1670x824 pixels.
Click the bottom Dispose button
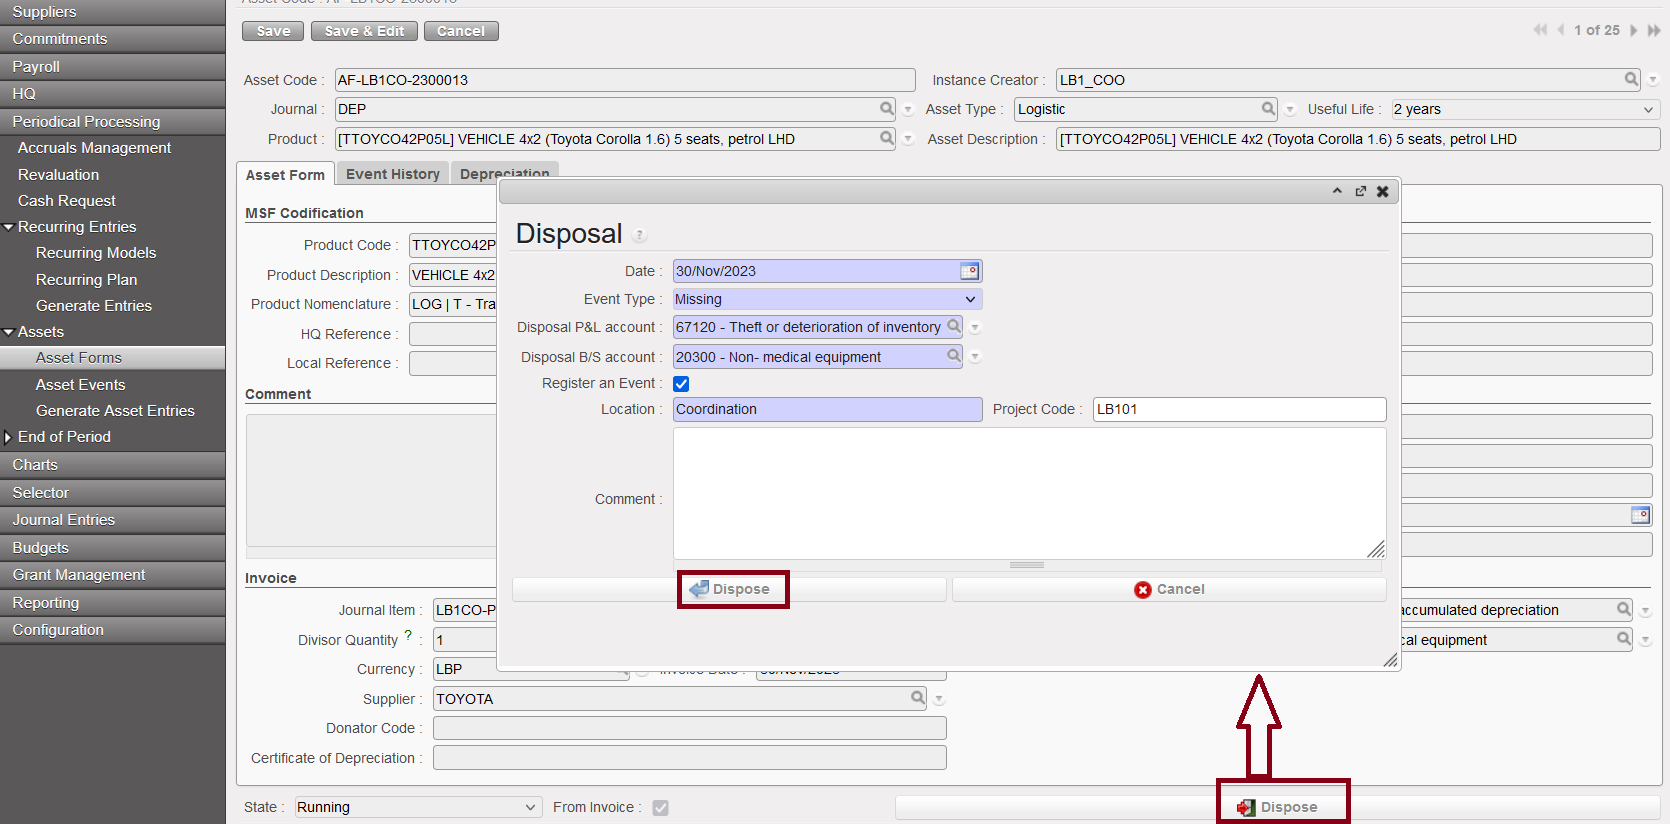(1278, 807)
